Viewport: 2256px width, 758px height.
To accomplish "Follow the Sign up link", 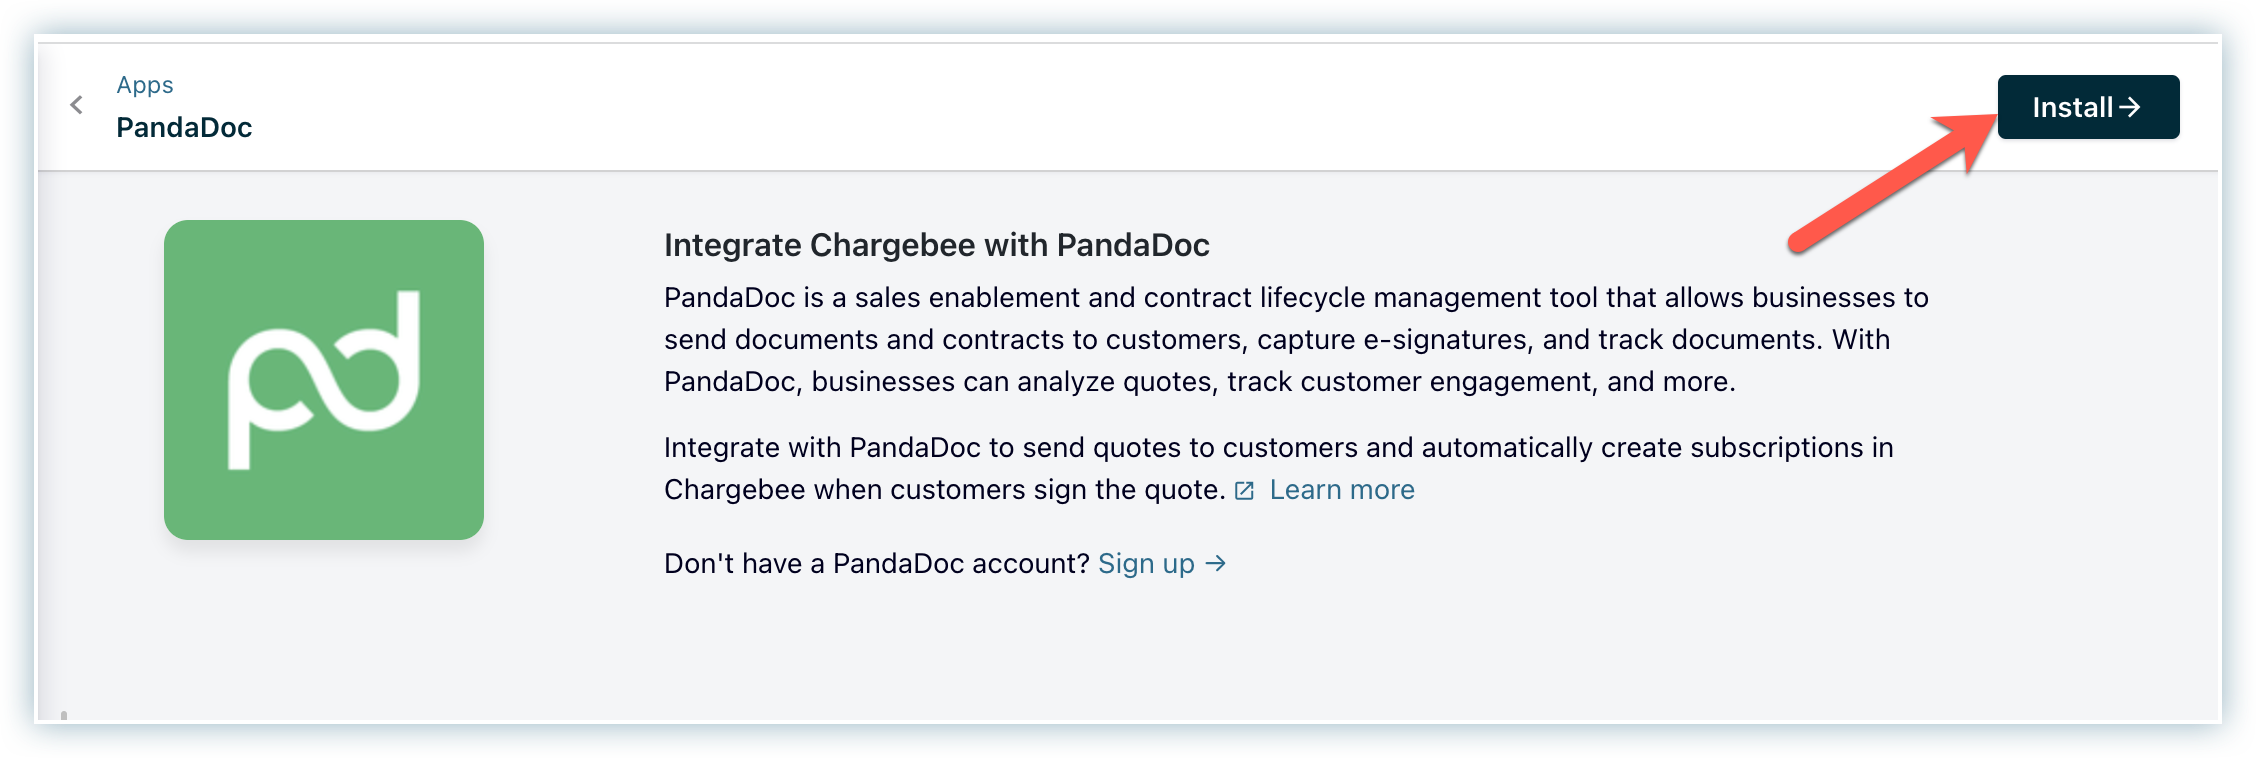I will point(1146,564).
